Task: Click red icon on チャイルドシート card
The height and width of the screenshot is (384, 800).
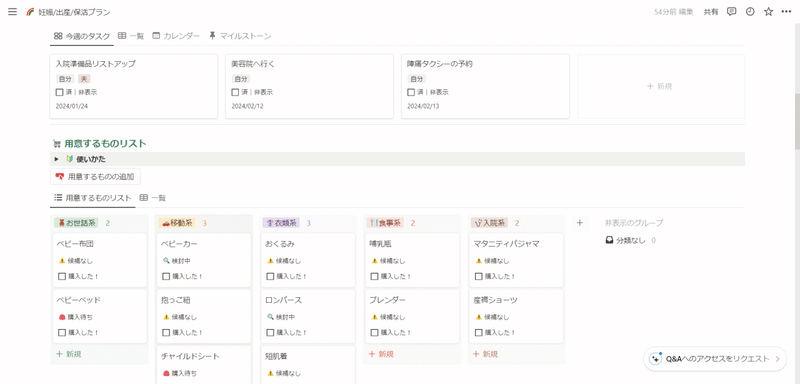Action: click(166, 373)
